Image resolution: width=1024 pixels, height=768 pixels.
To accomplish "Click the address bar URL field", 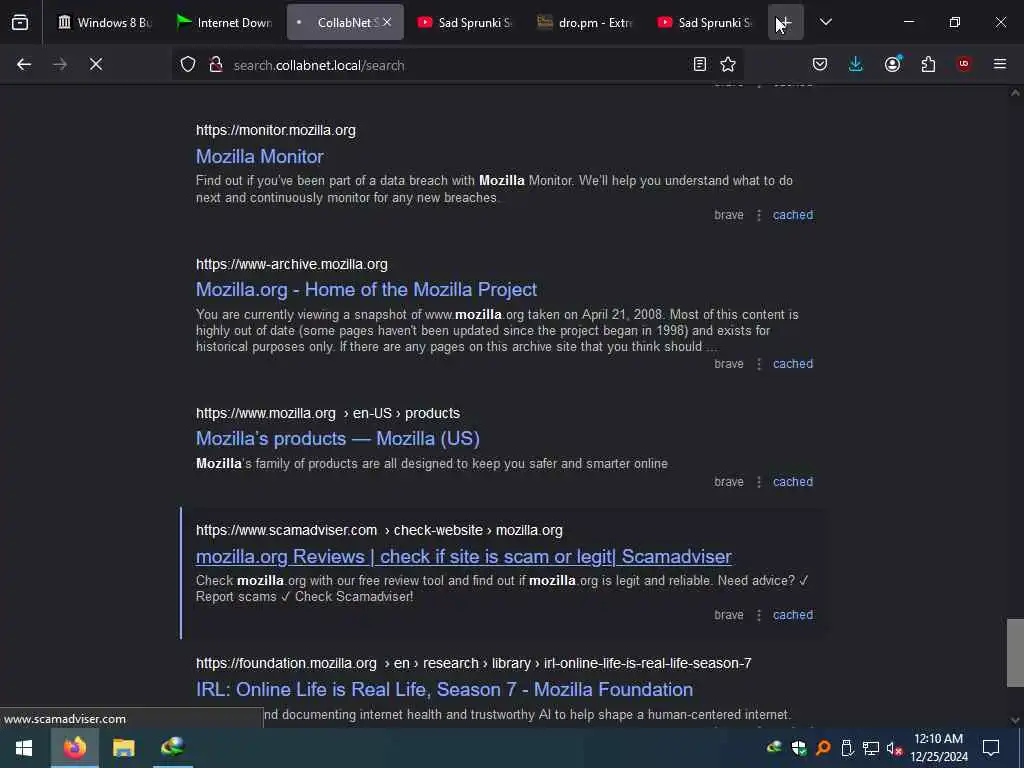I will (457, 65).
